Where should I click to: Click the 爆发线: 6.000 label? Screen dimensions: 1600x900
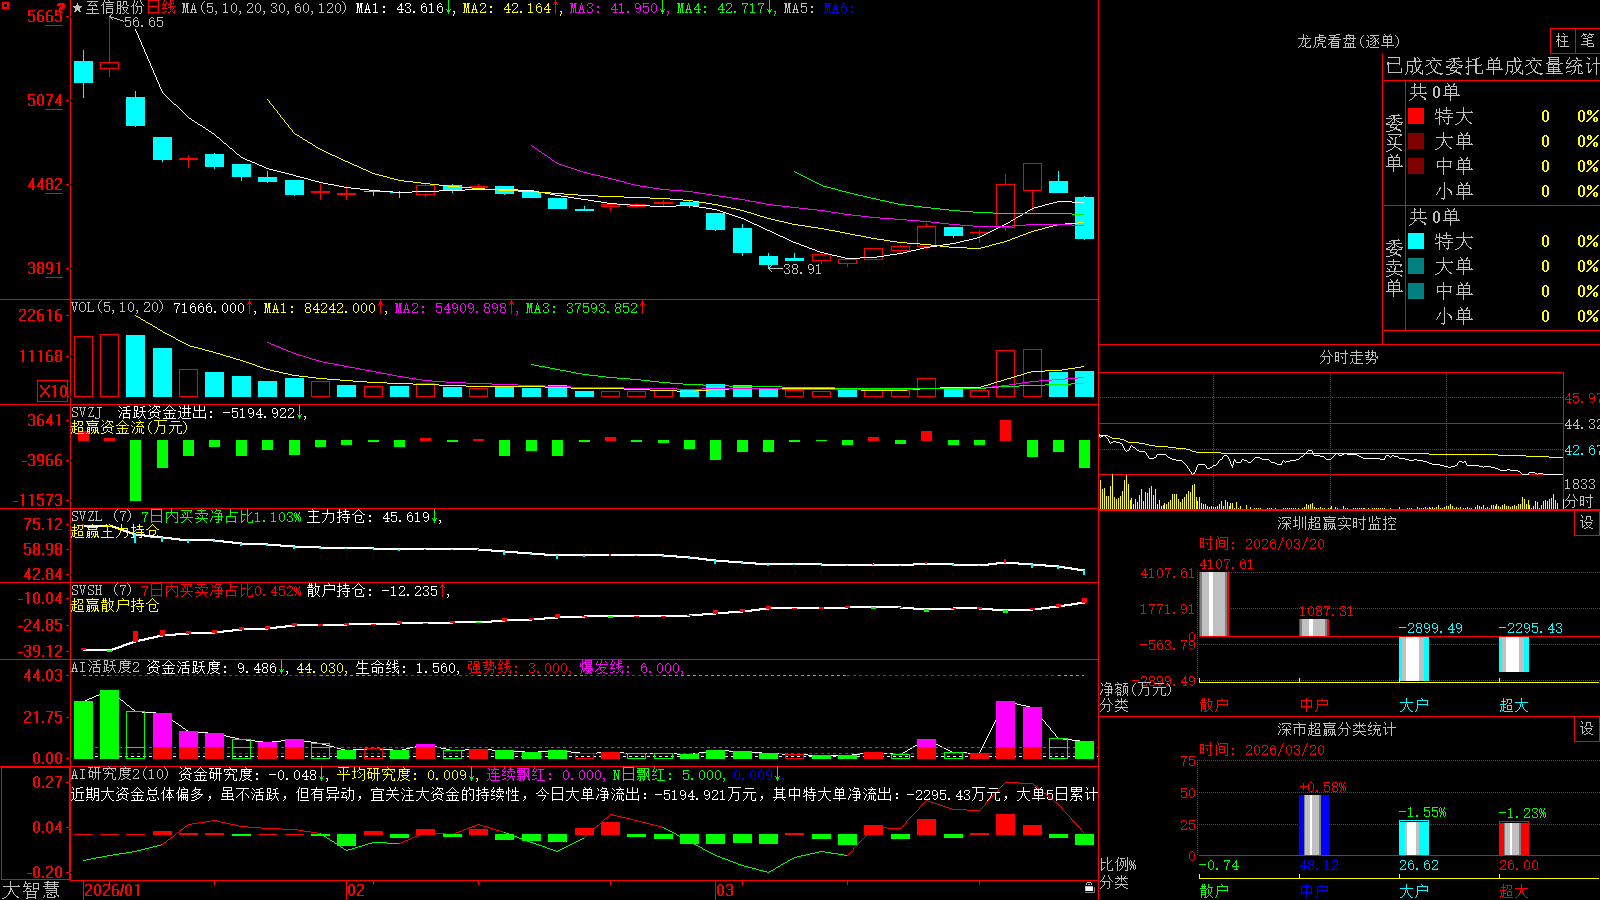coord(630,667)
